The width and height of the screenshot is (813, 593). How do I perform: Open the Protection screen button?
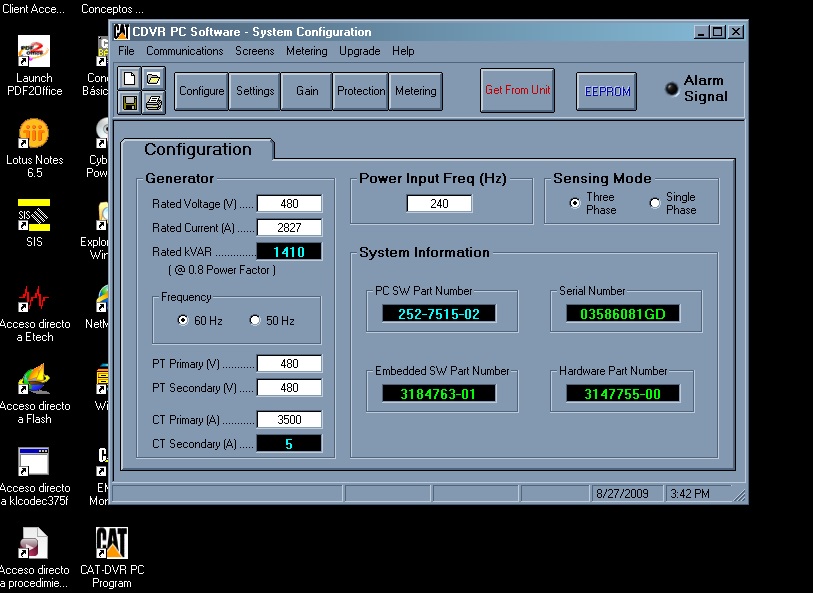[361, 91]
